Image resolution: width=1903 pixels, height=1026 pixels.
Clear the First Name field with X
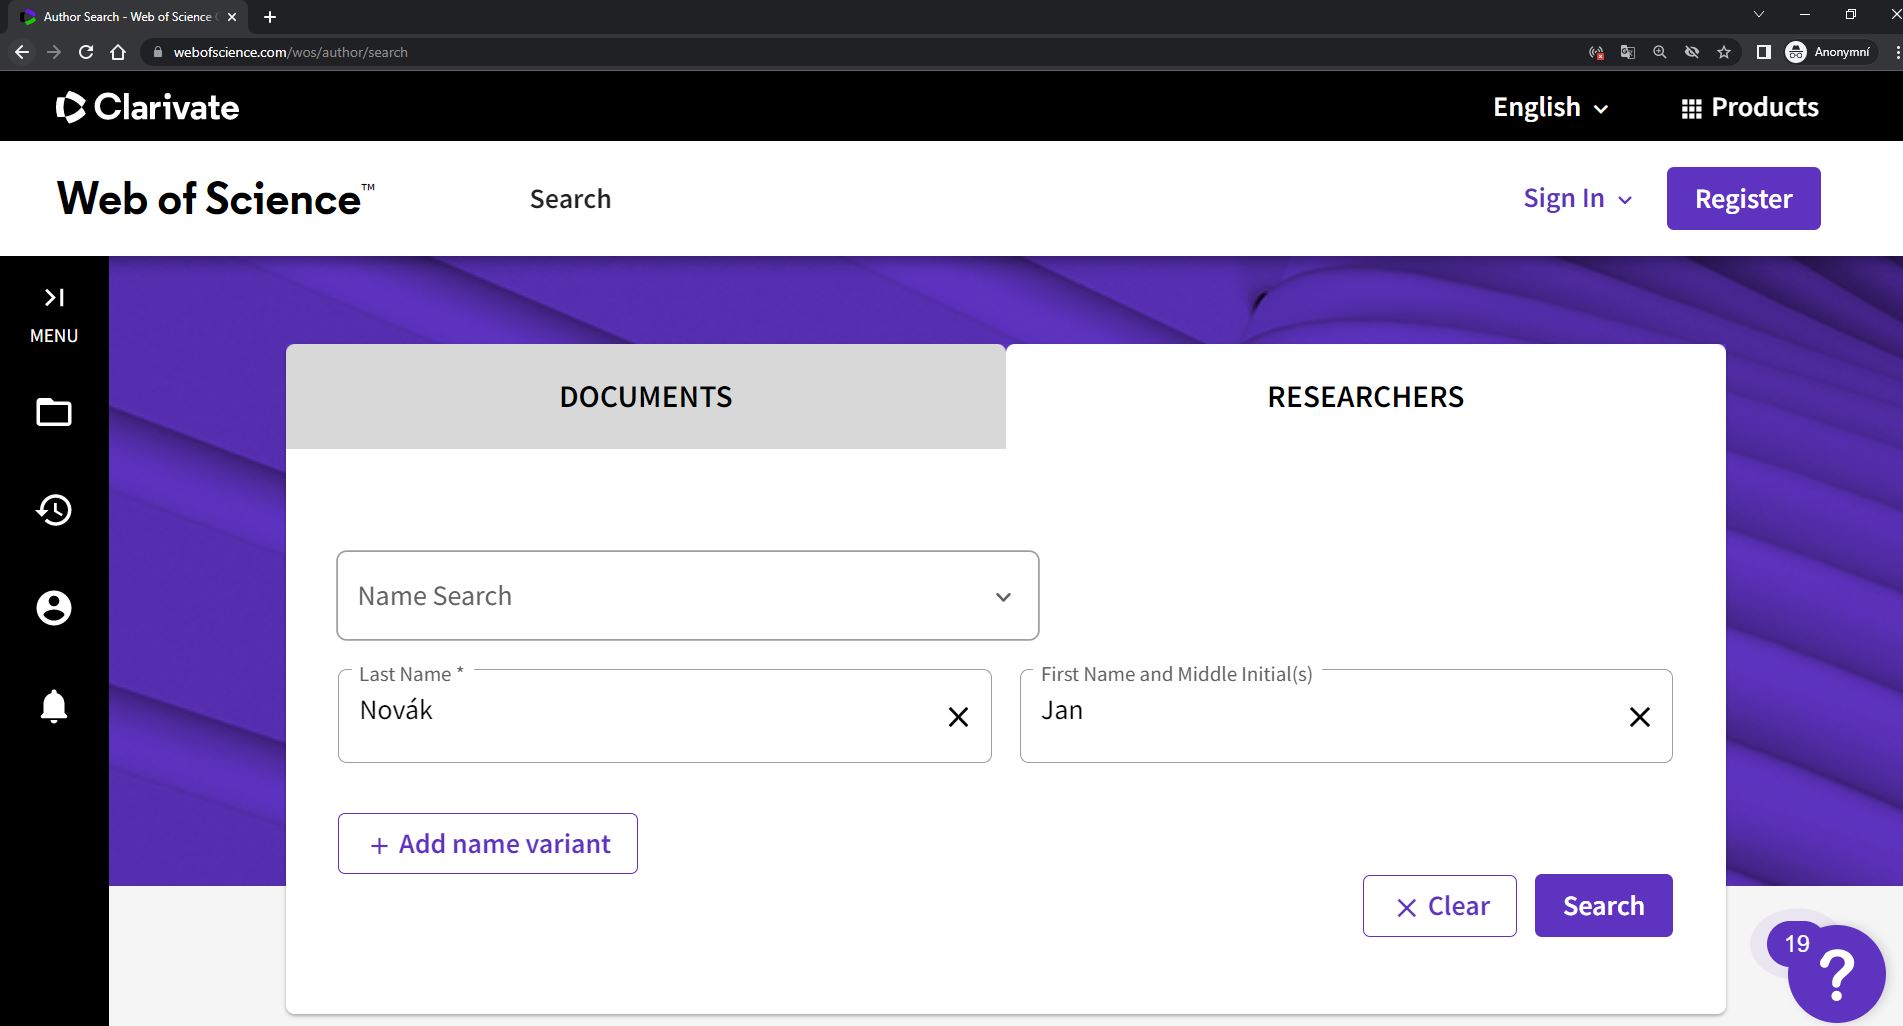pyautogui.click(x=1640, y=717)
